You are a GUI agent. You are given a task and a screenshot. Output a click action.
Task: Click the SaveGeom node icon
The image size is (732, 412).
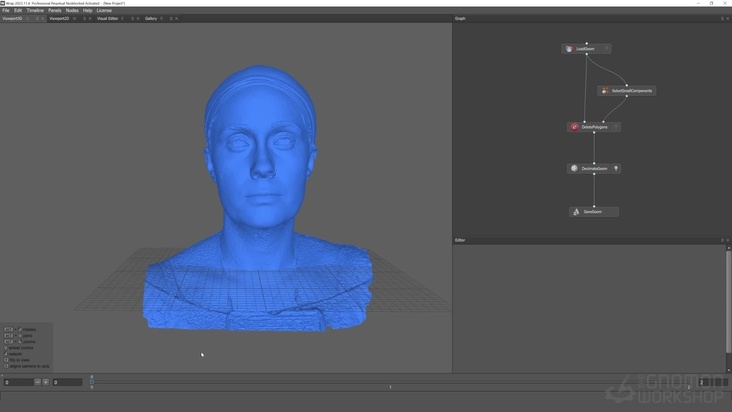pos(577,212)
